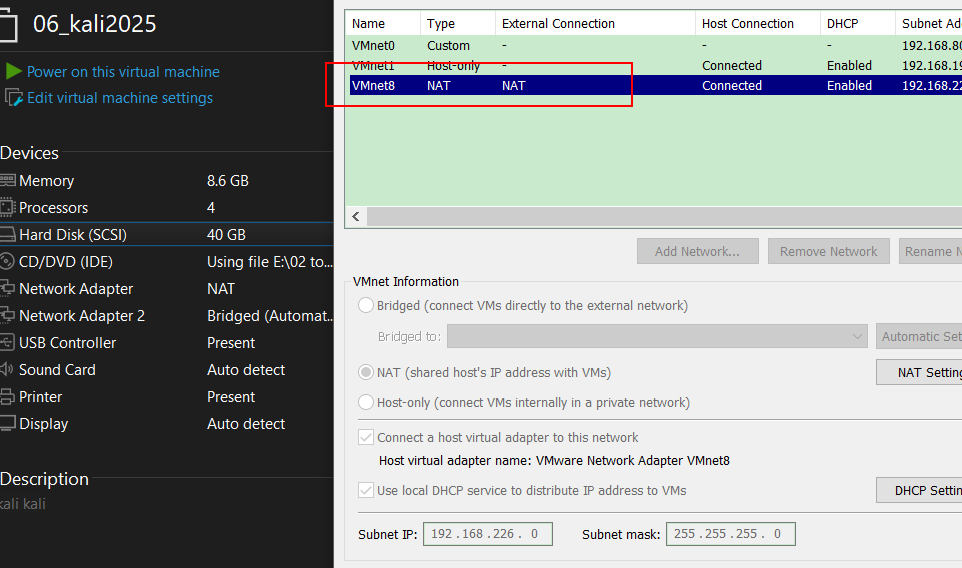
Task: Click the USB Controller icon
Action: tap(7, 342)
